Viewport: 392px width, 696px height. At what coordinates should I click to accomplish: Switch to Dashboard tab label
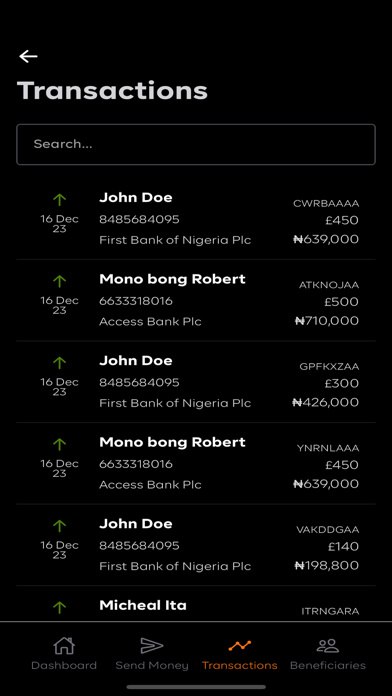pyautogui.click(x=64, y=665)
